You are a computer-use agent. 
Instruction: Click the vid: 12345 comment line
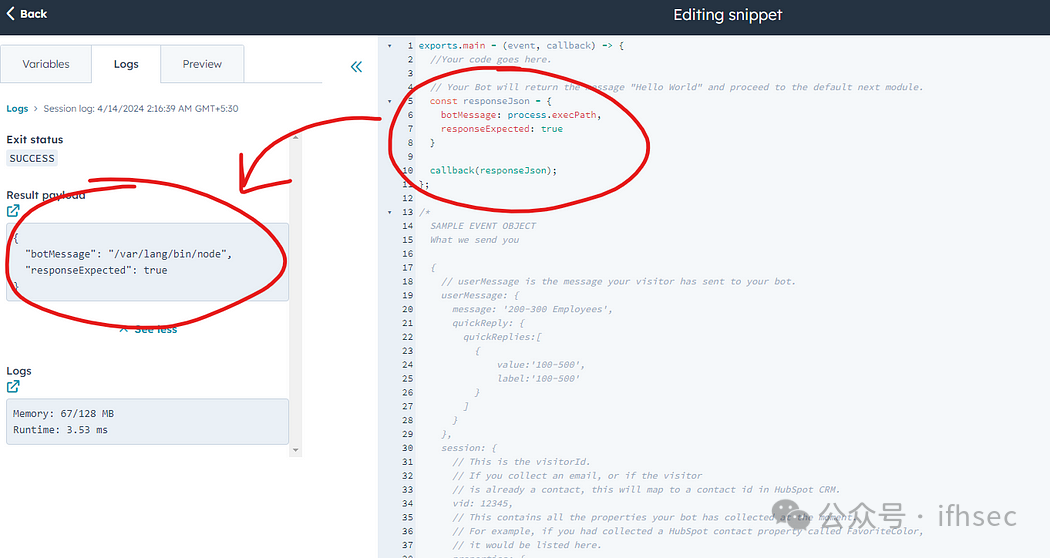[x=482, y=503]
